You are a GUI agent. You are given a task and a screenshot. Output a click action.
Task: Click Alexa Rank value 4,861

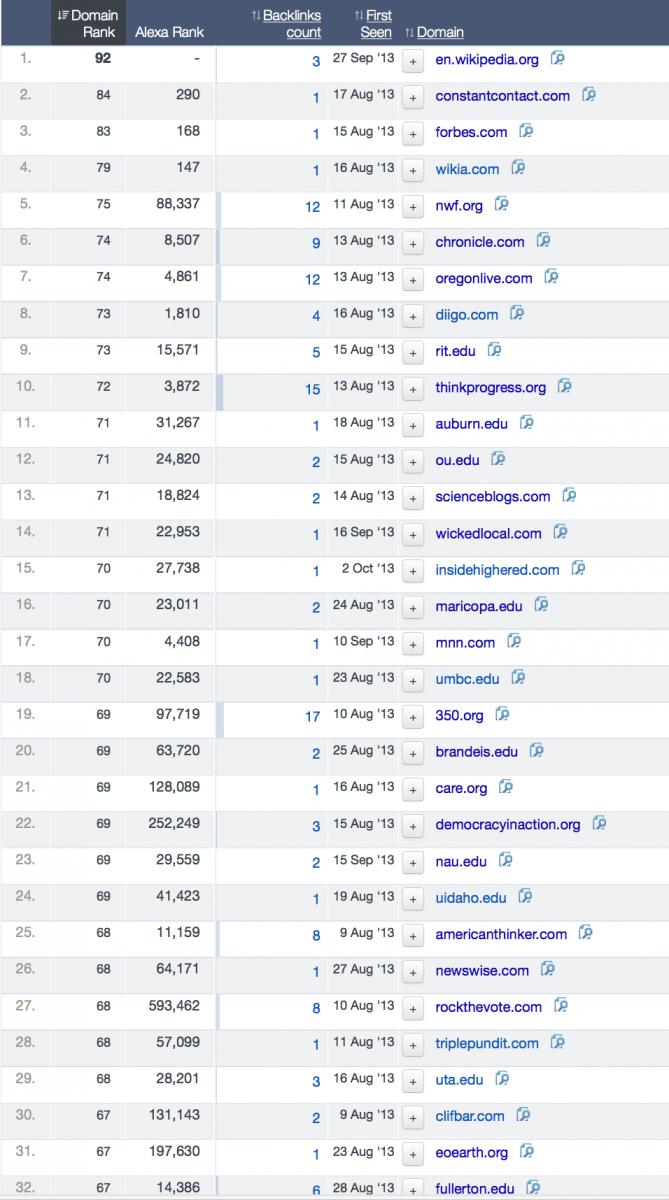pos(182,277)
